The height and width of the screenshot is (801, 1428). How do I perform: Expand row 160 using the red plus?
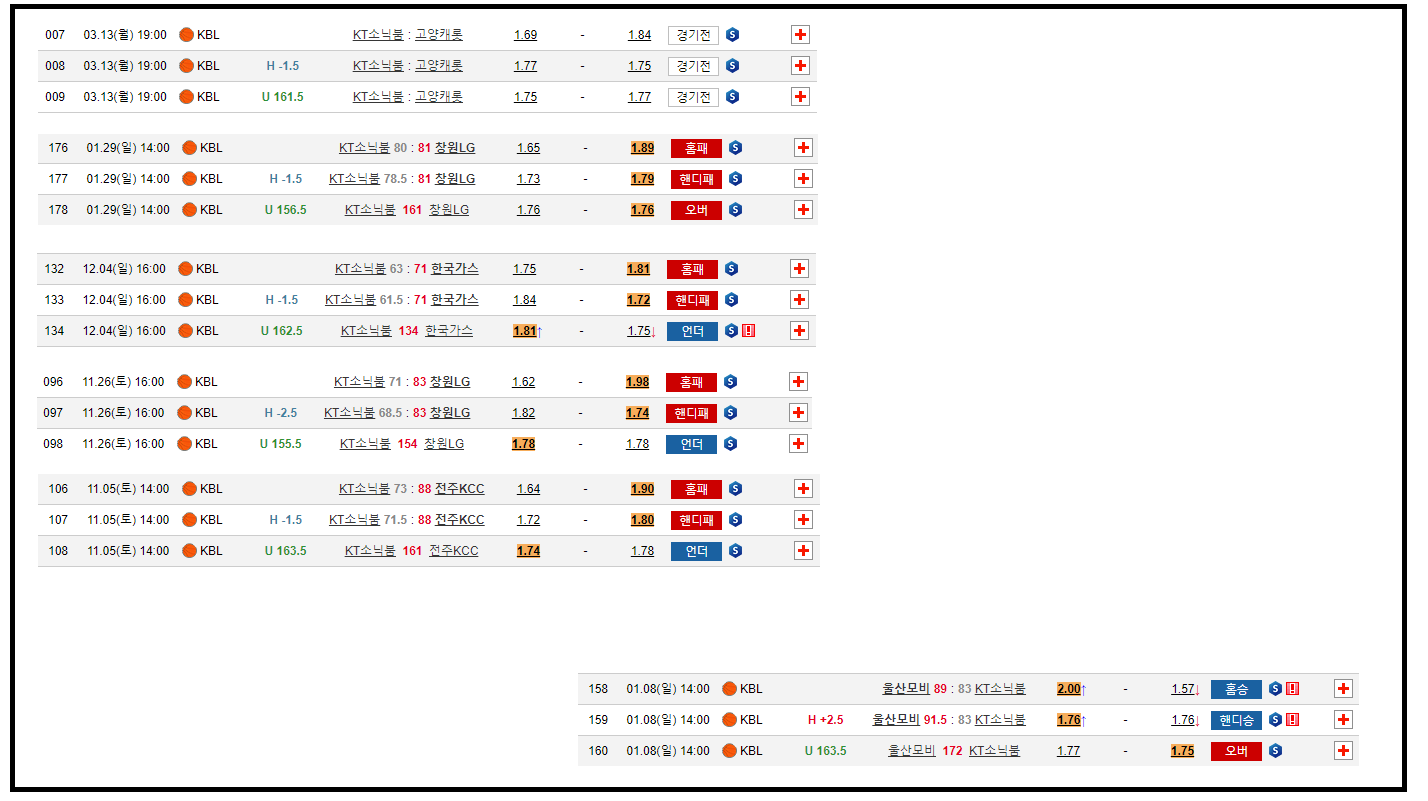click(x=1343, y=751)
